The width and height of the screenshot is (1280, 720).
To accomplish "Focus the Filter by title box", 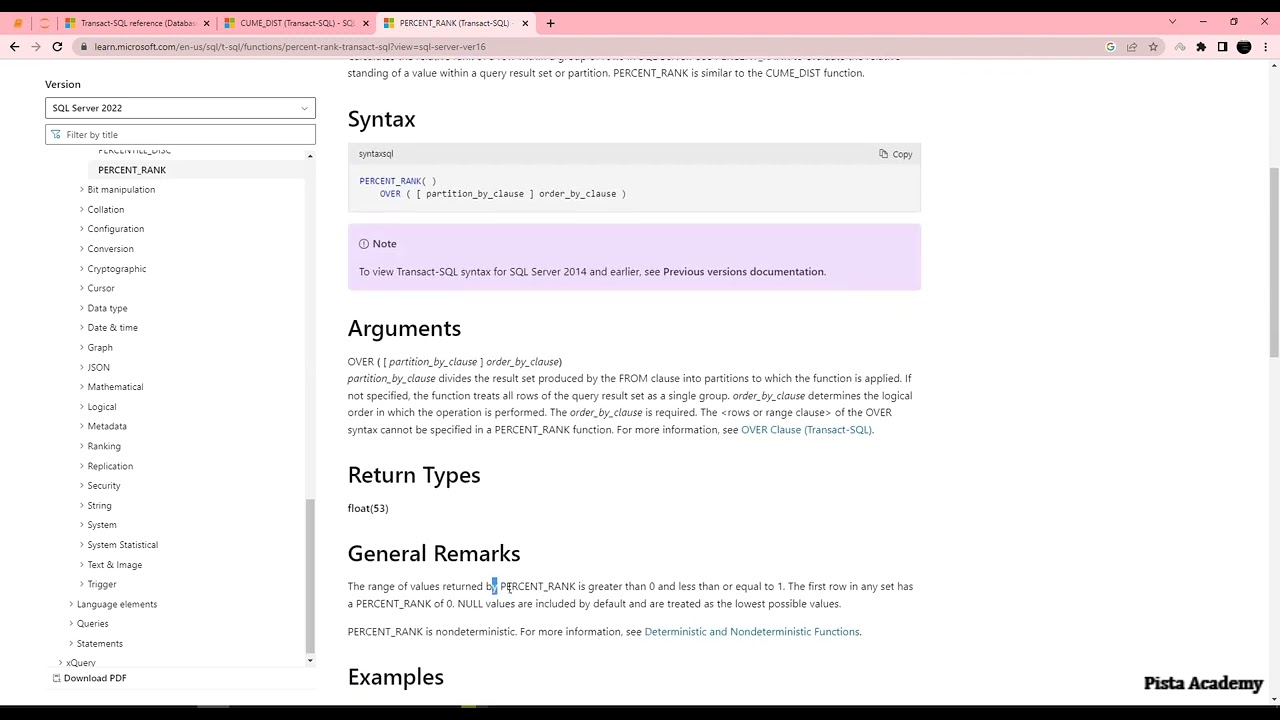I will [180, 135].
